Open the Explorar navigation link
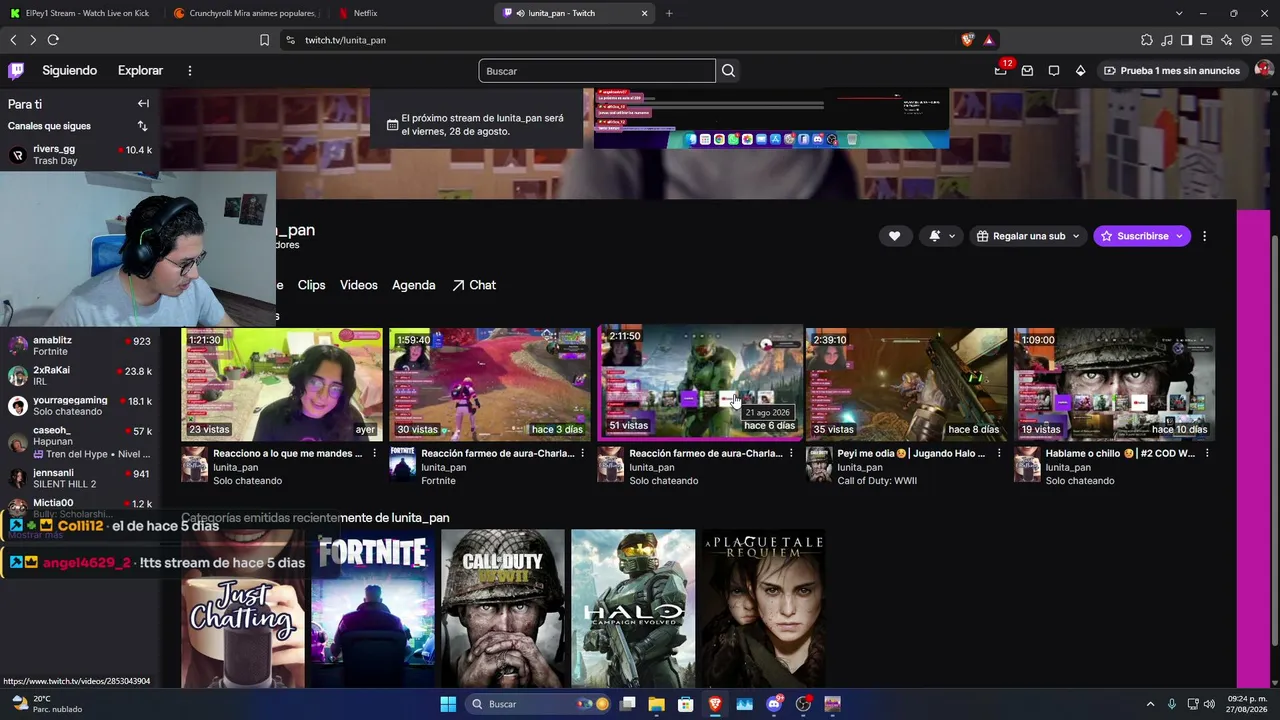The height and width of the screenshot is (720, 1280). click(140, 71)
